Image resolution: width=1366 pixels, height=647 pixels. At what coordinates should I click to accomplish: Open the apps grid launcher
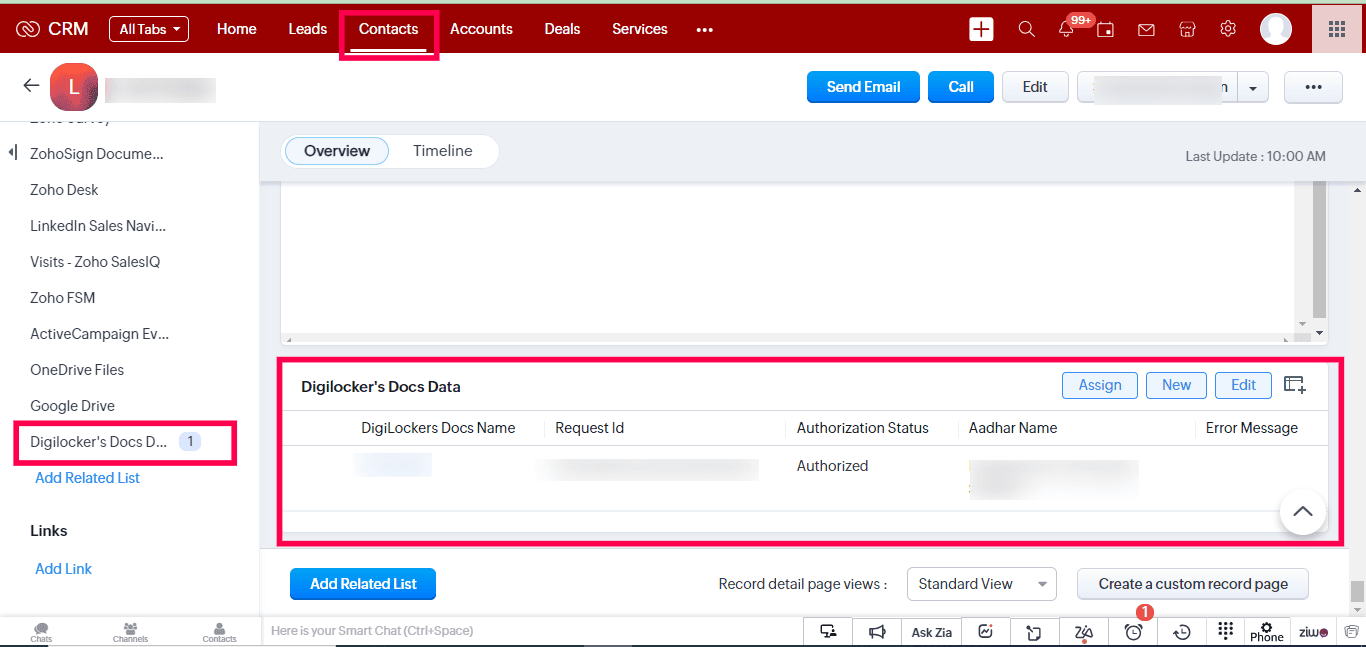(1337, 29)
